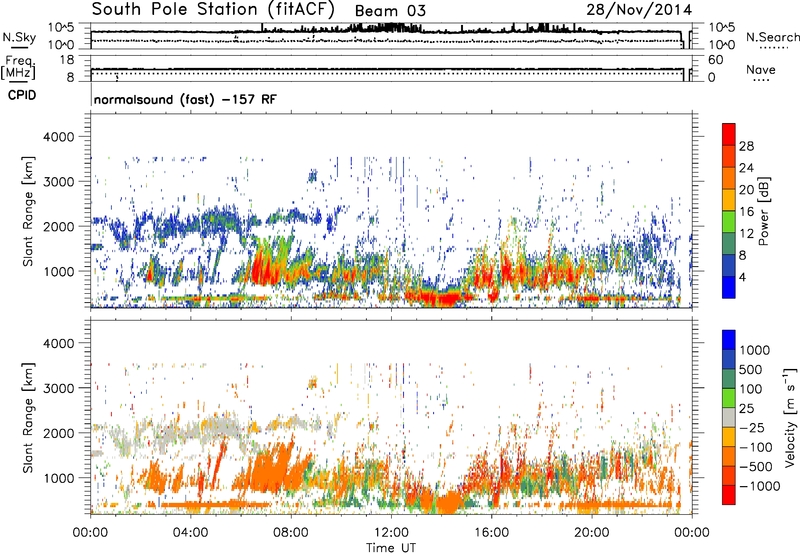The image size is (800, 554).
Task: Click the blue top of velocity colorbar
Action: pyautogui.click(x=729, y=340)
